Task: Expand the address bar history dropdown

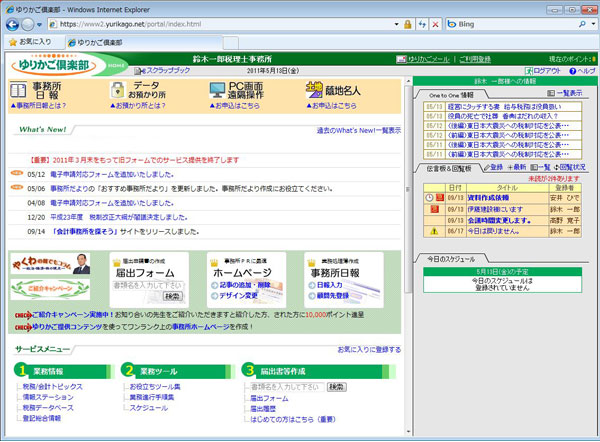Action: (x=396, y=24)
